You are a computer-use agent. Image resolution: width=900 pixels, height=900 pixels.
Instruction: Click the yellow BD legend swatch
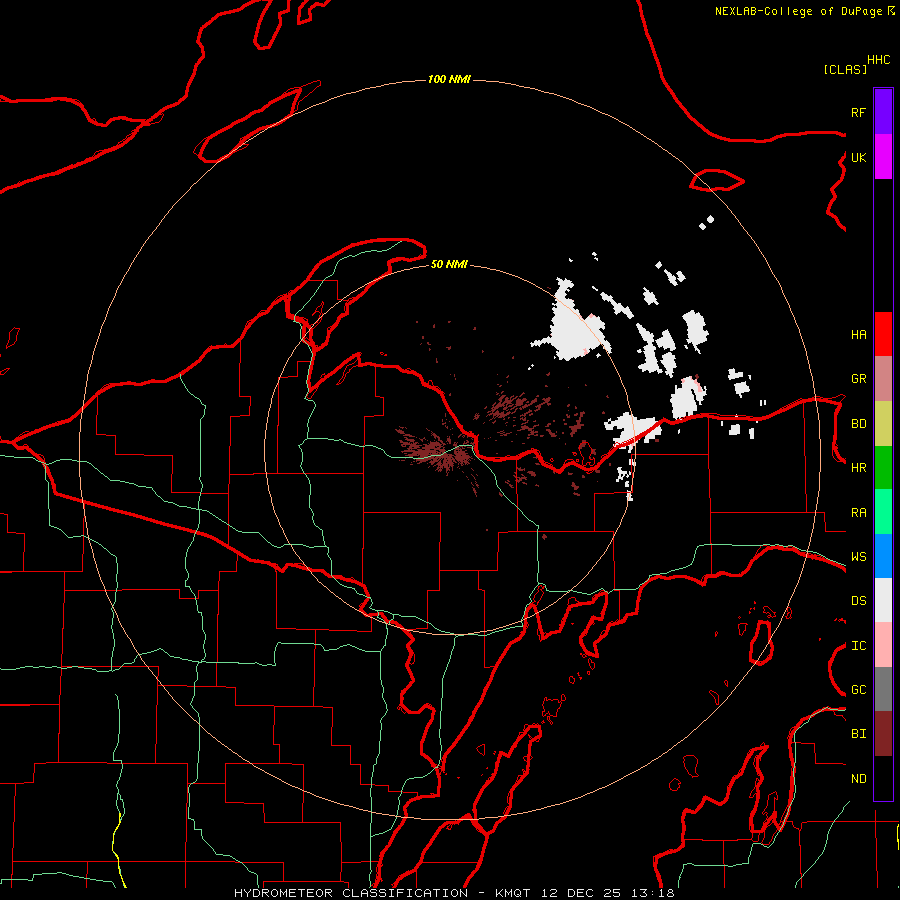pos(883,423)
